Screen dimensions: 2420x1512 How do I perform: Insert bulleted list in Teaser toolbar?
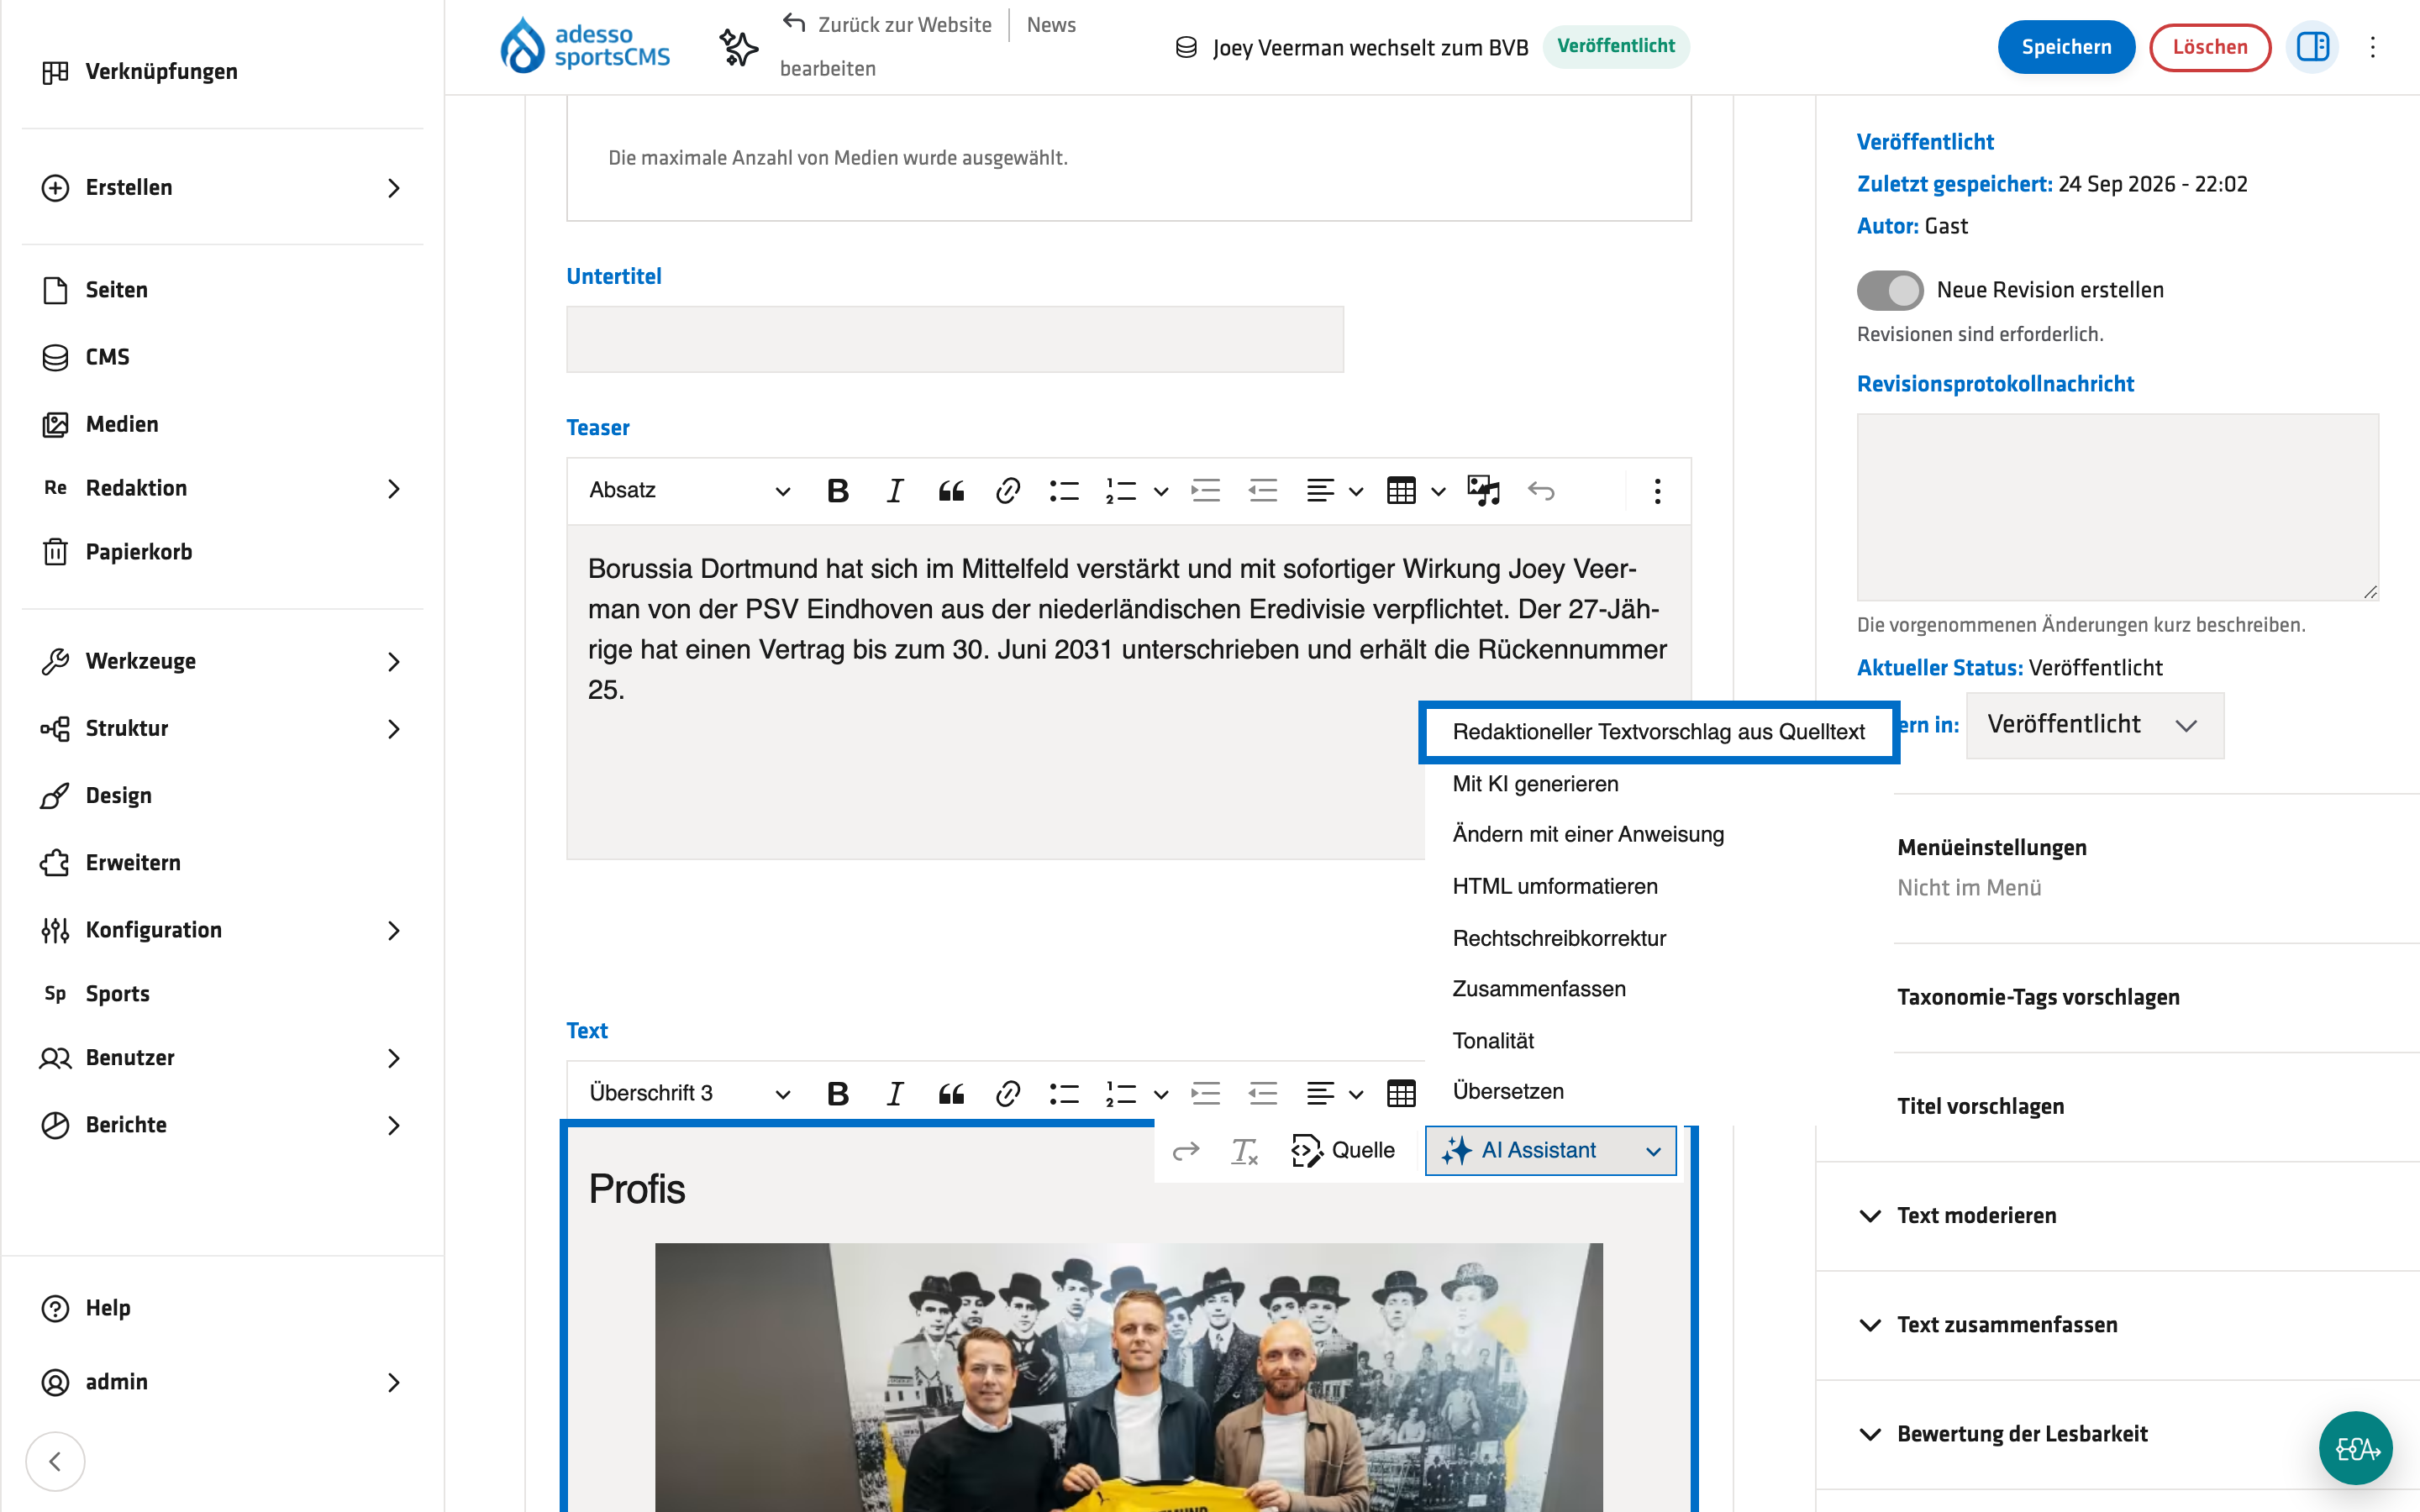1064,491
